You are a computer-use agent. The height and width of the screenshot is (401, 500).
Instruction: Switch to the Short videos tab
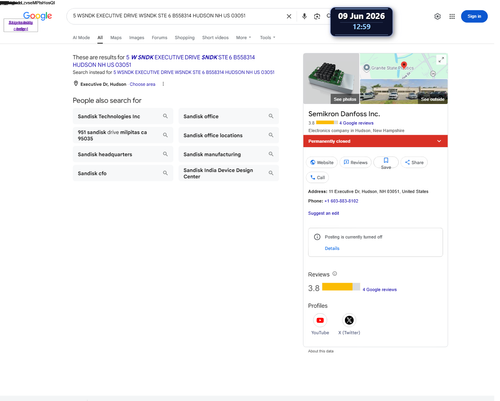[x=215, y=38]
